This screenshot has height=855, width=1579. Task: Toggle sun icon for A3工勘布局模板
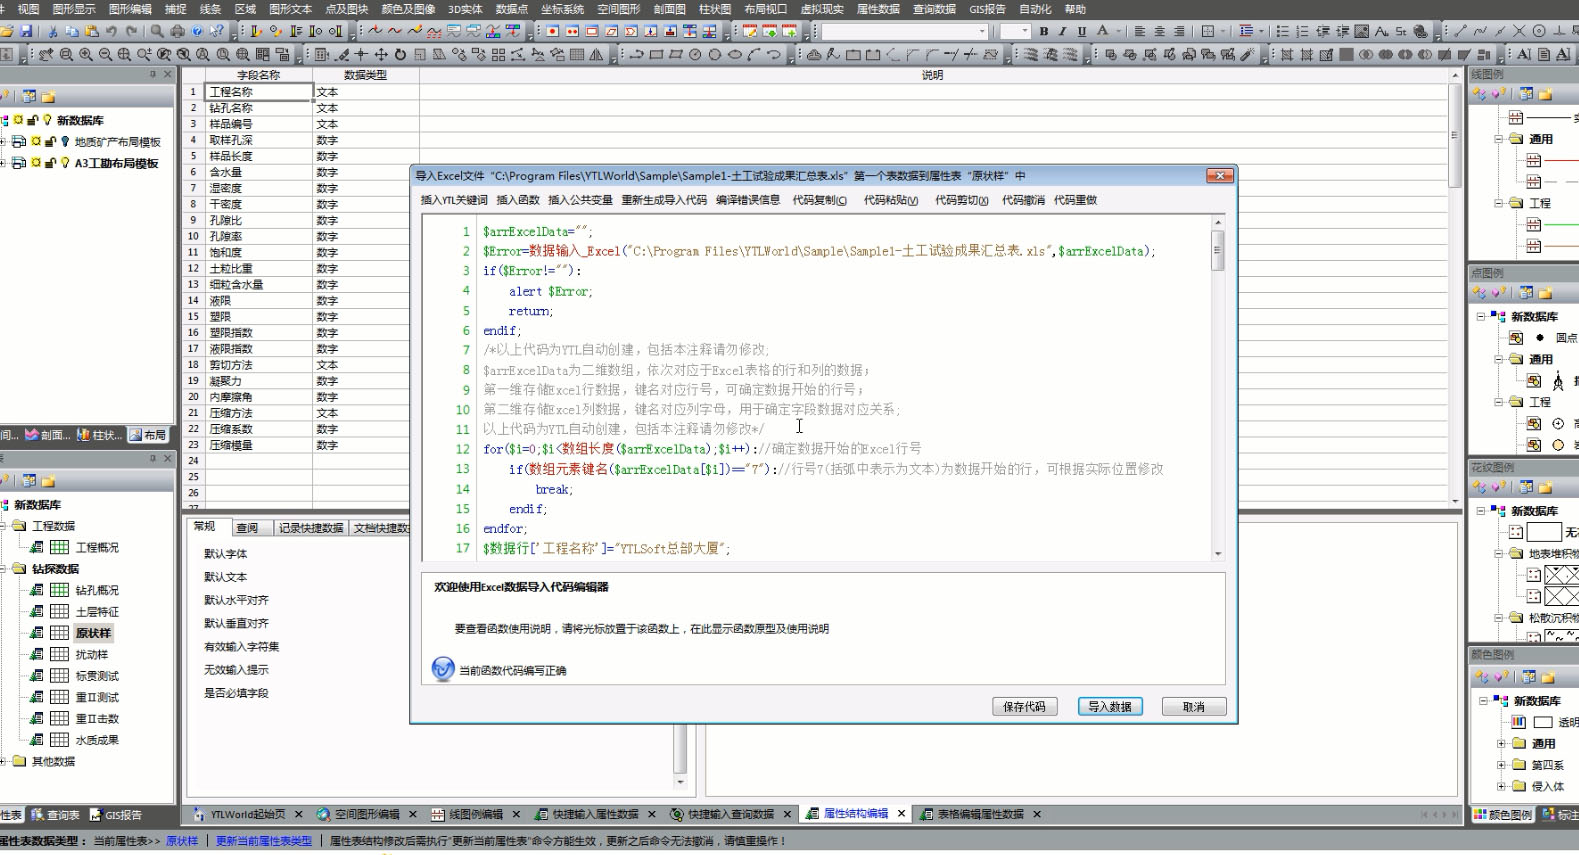pos(36,163)
